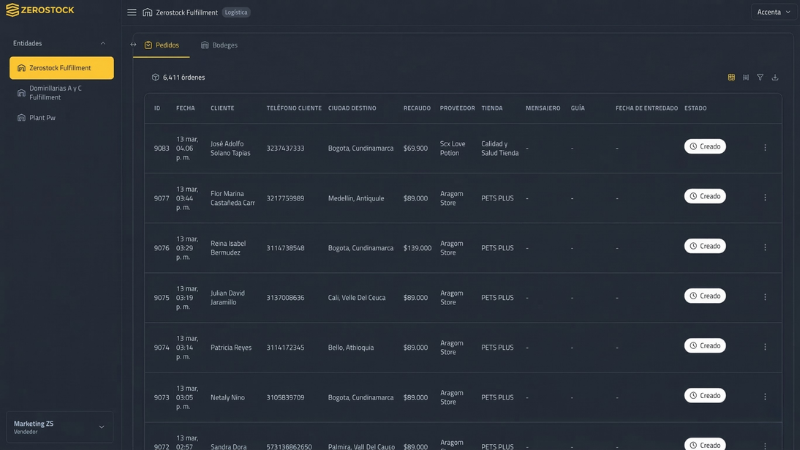
Task: Open the Accenta dropdown
Action: (773, 12)
